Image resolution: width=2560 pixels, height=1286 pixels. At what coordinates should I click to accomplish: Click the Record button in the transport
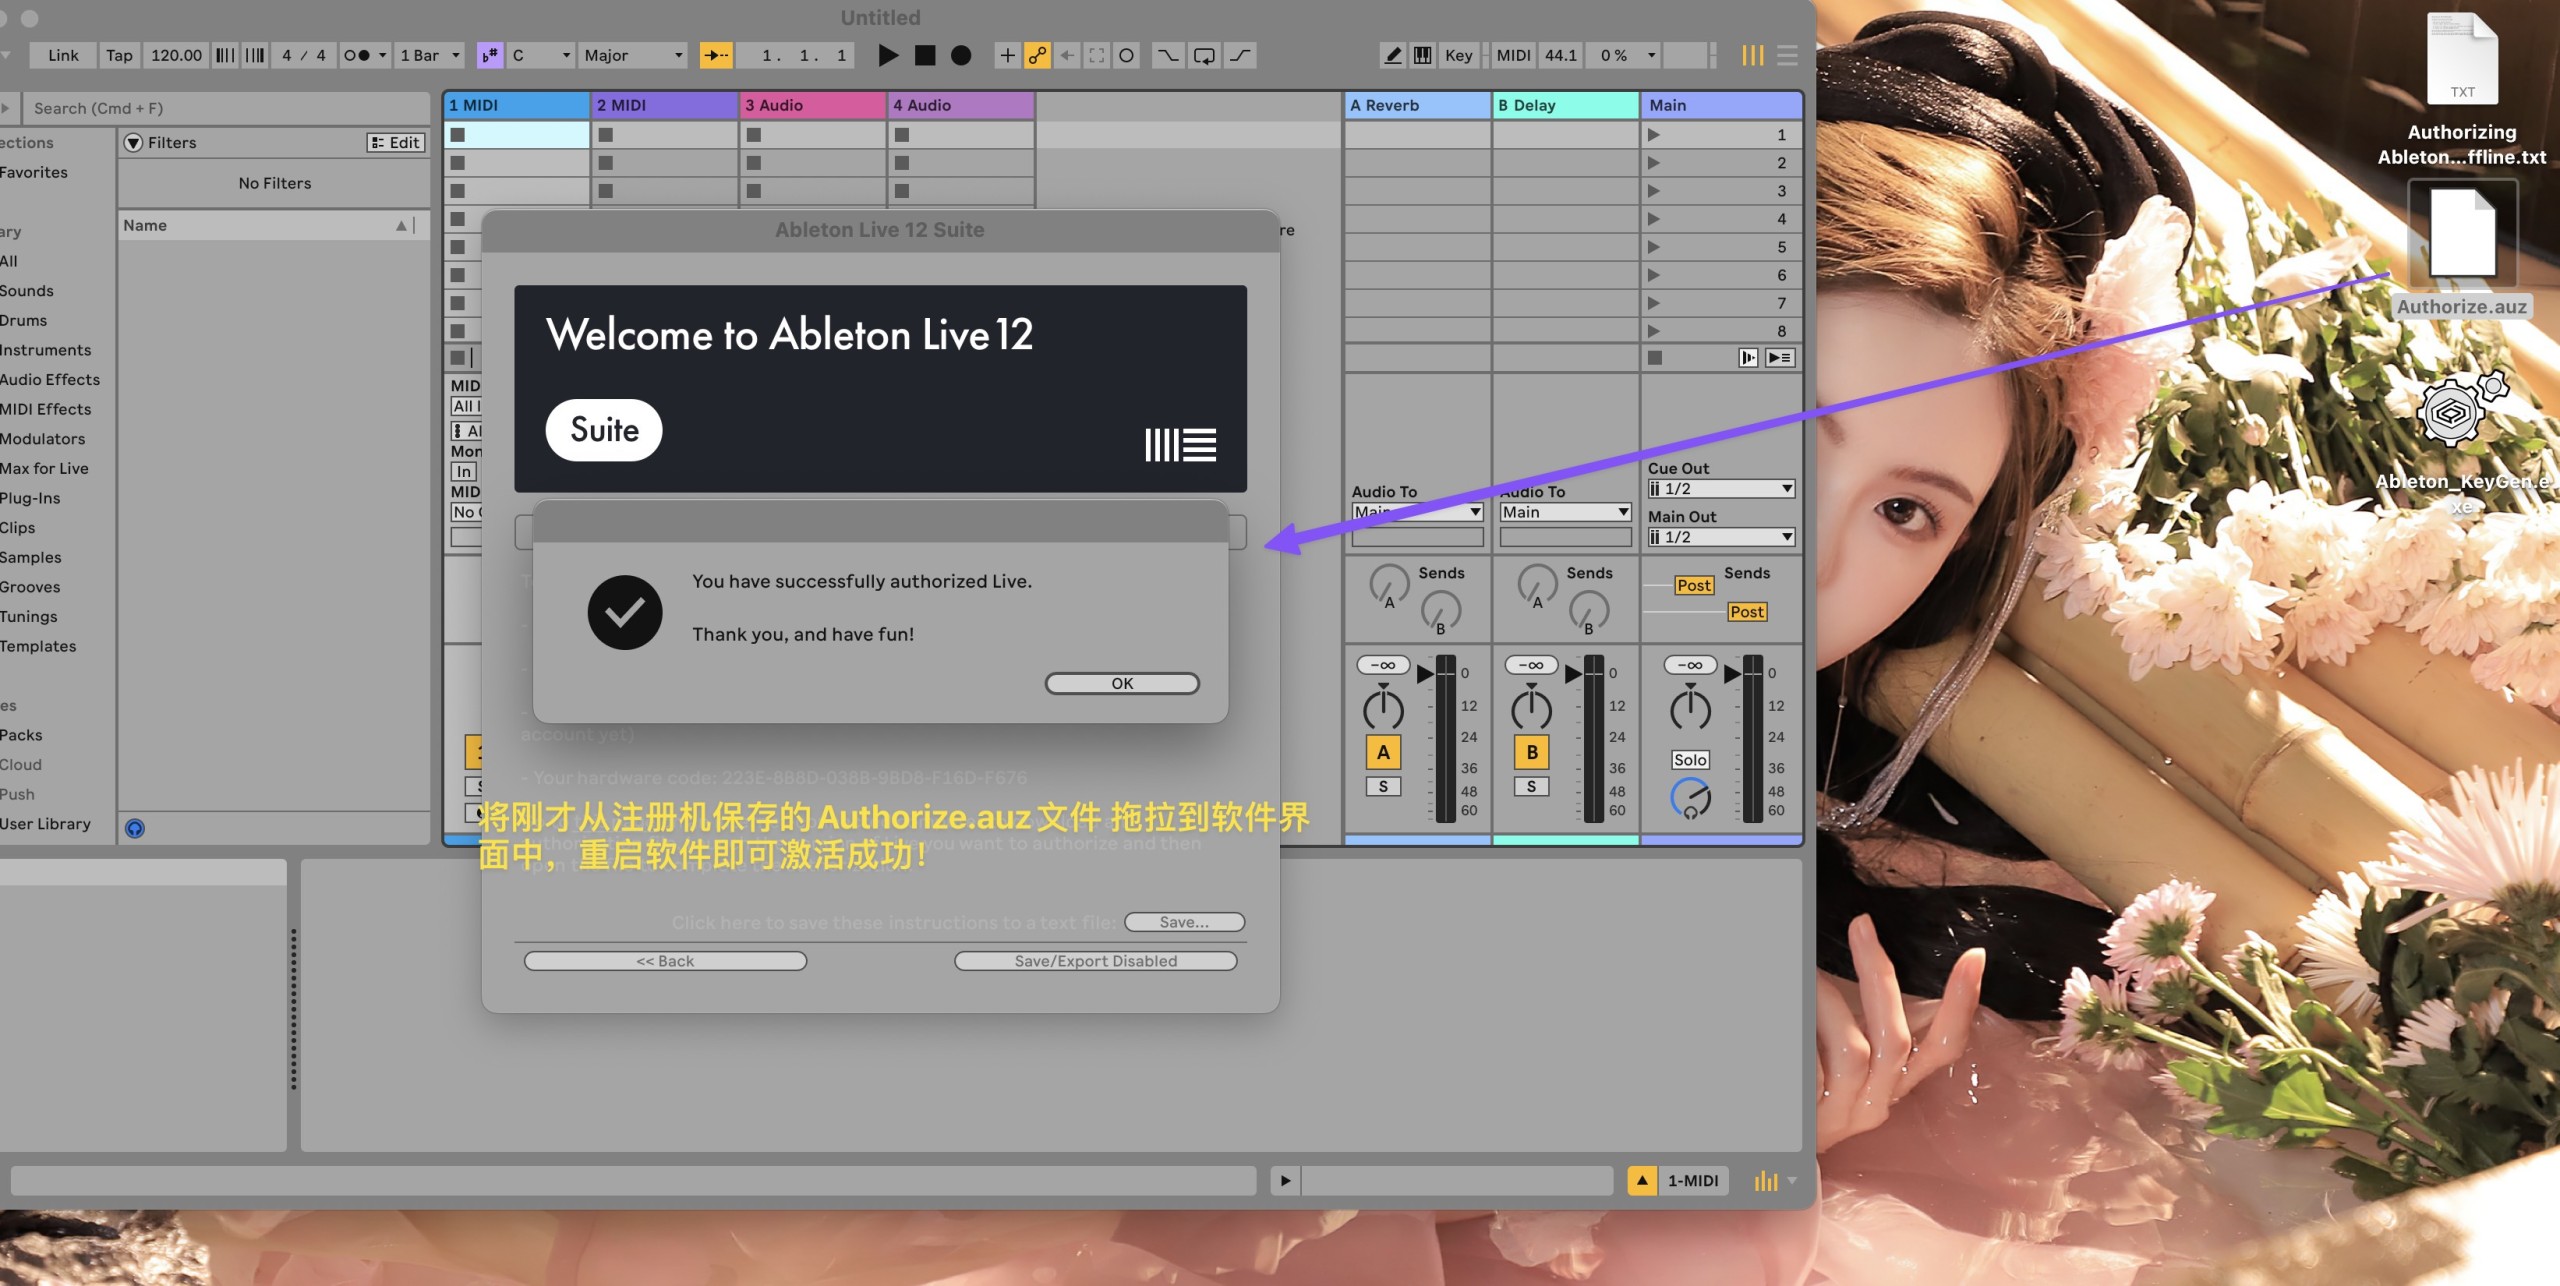click(x=961, y=55)
